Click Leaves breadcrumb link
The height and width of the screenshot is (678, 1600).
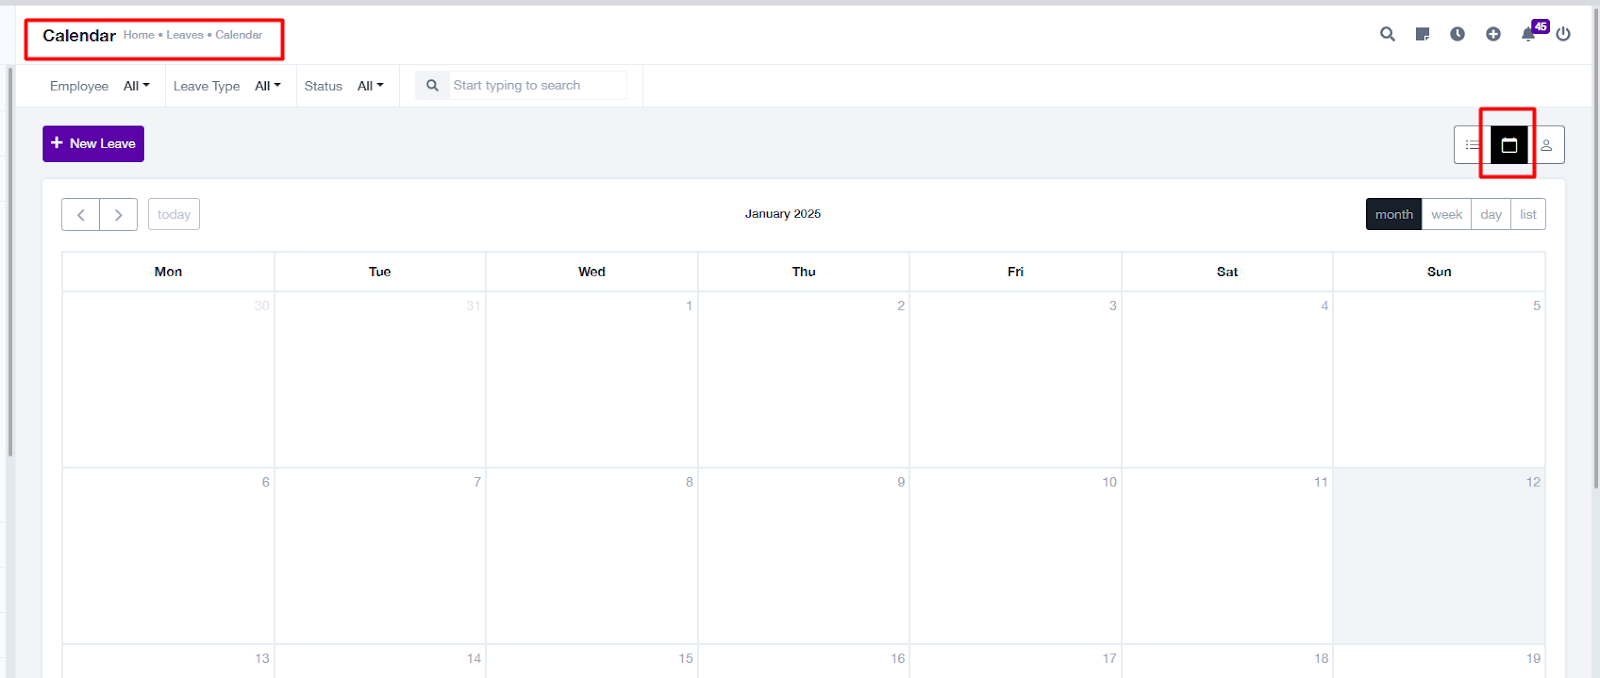click(x=185, y=35)
